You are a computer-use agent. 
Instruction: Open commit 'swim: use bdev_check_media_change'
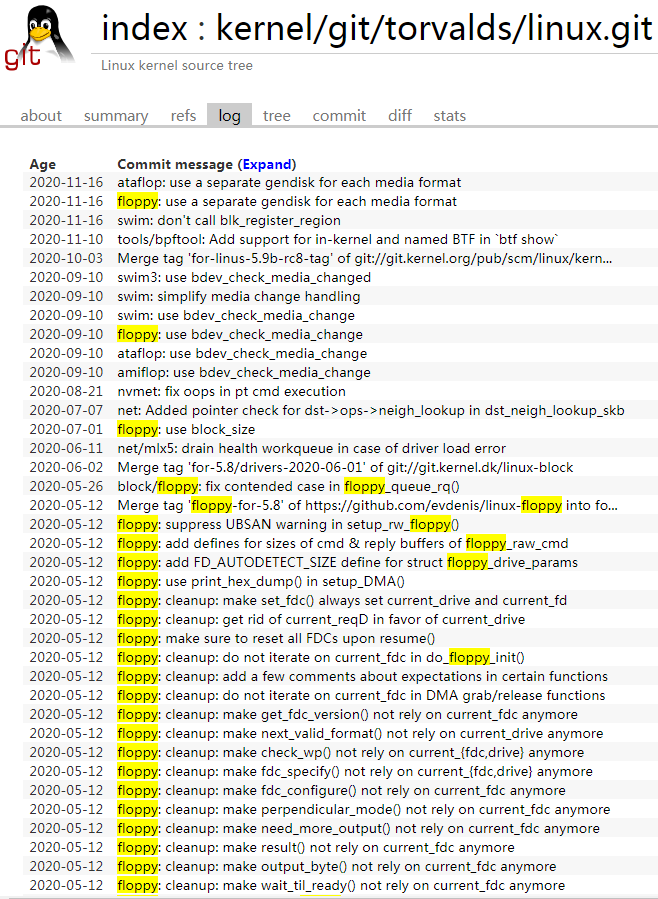236,315
